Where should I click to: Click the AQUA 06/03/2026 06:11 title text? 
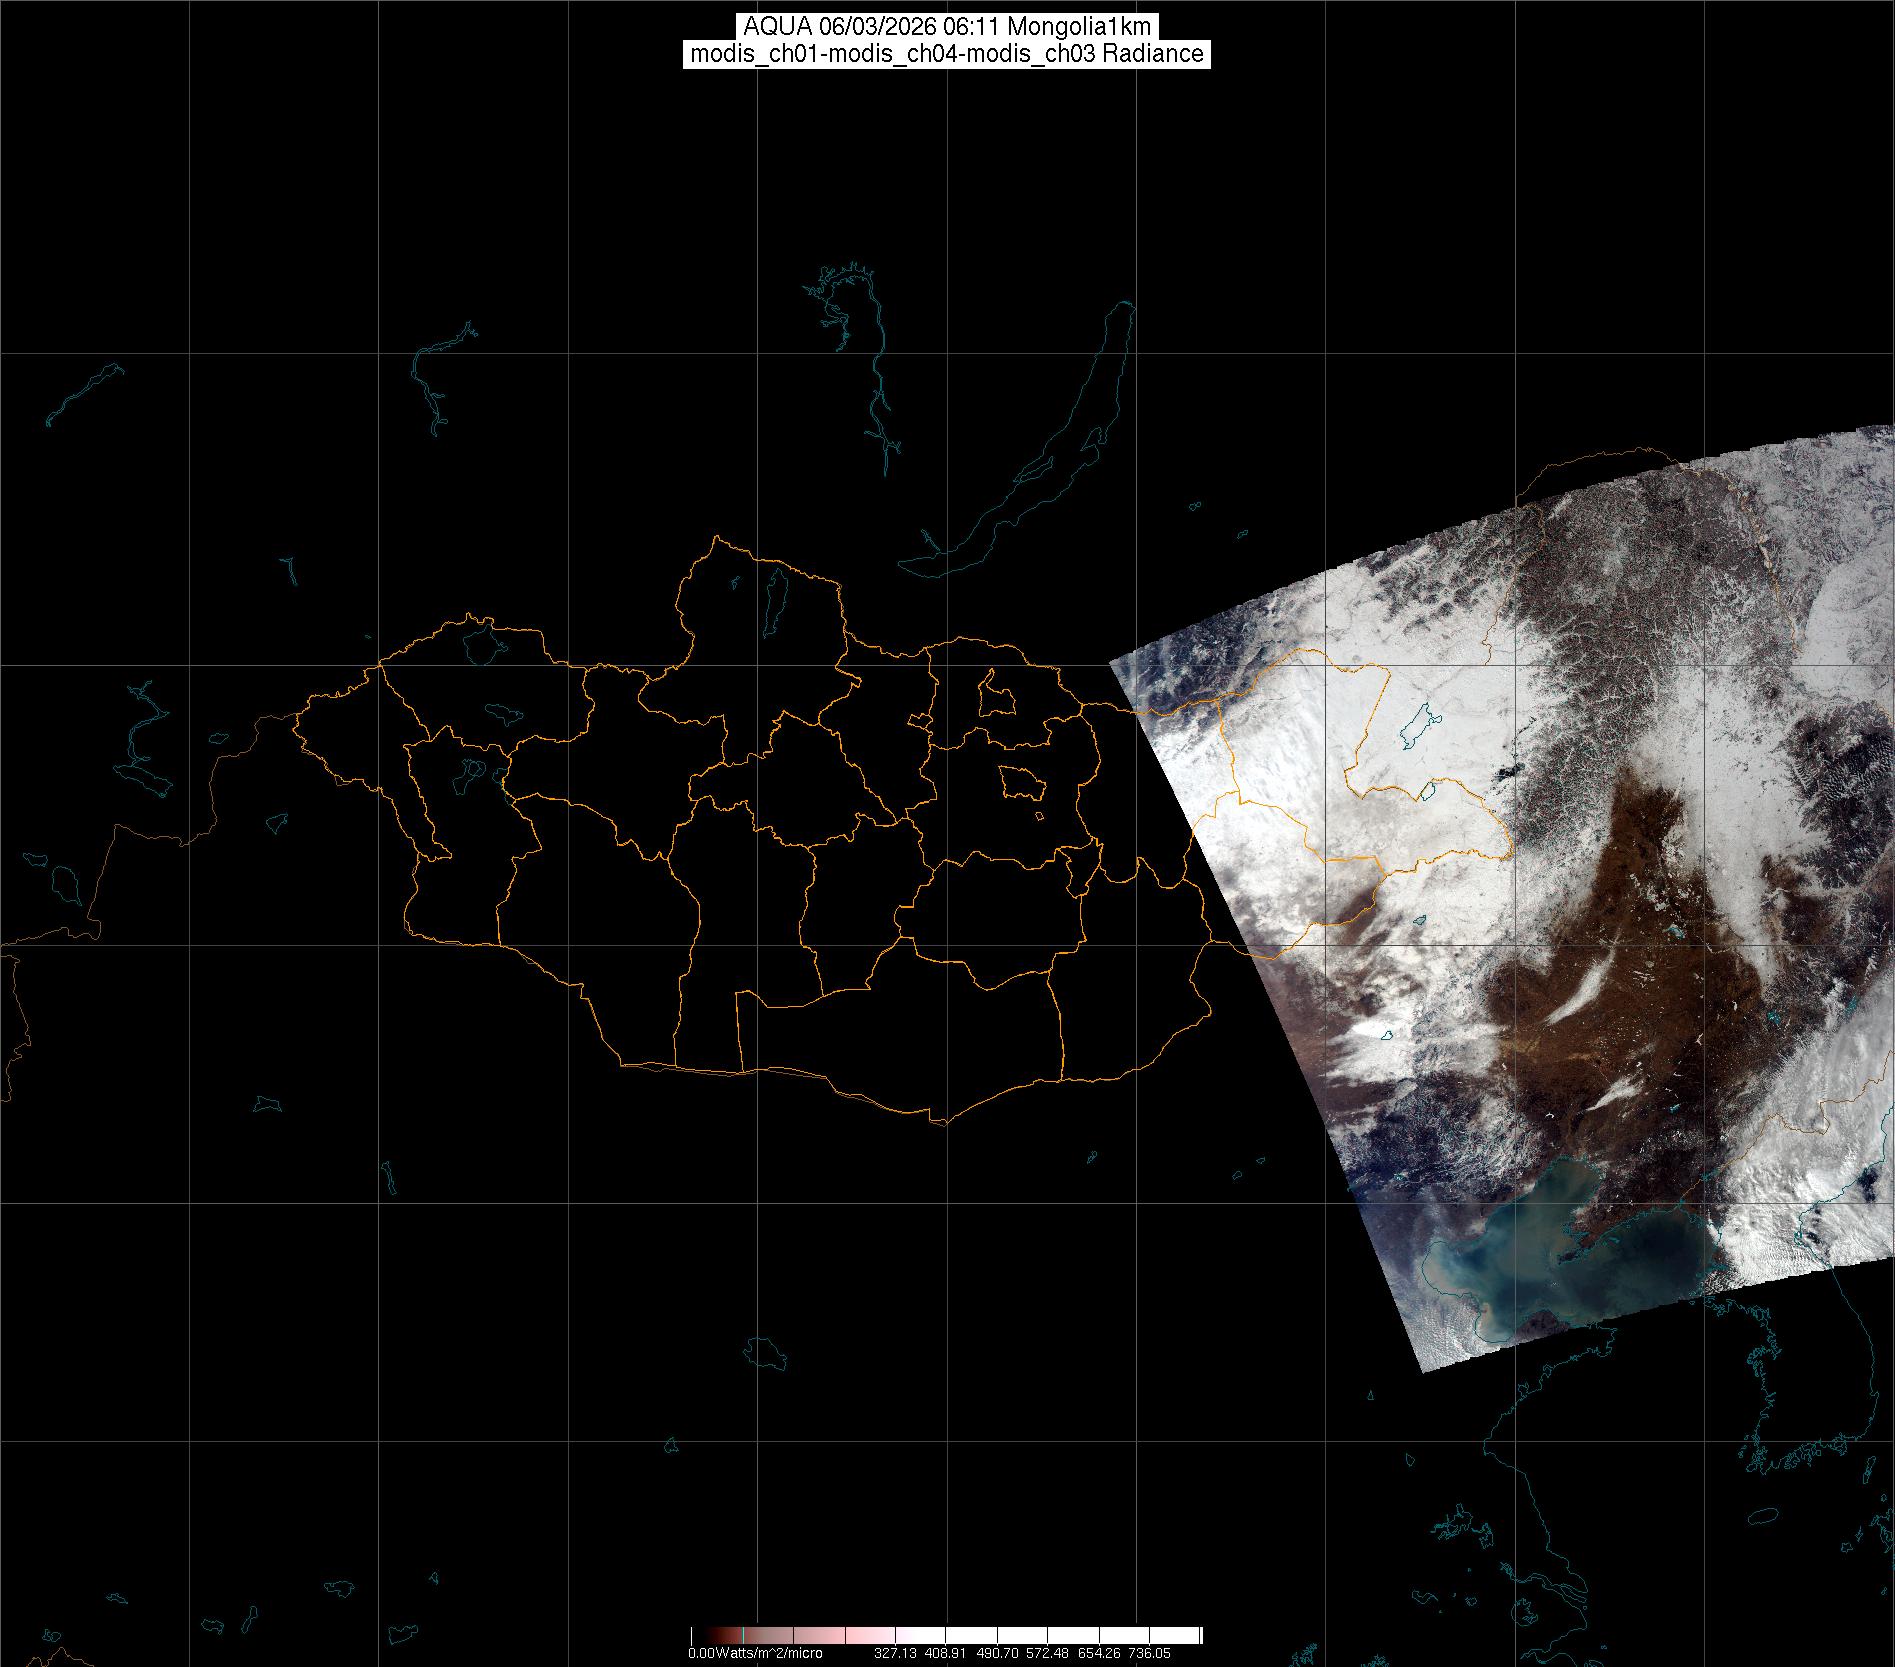click(946, 27)
